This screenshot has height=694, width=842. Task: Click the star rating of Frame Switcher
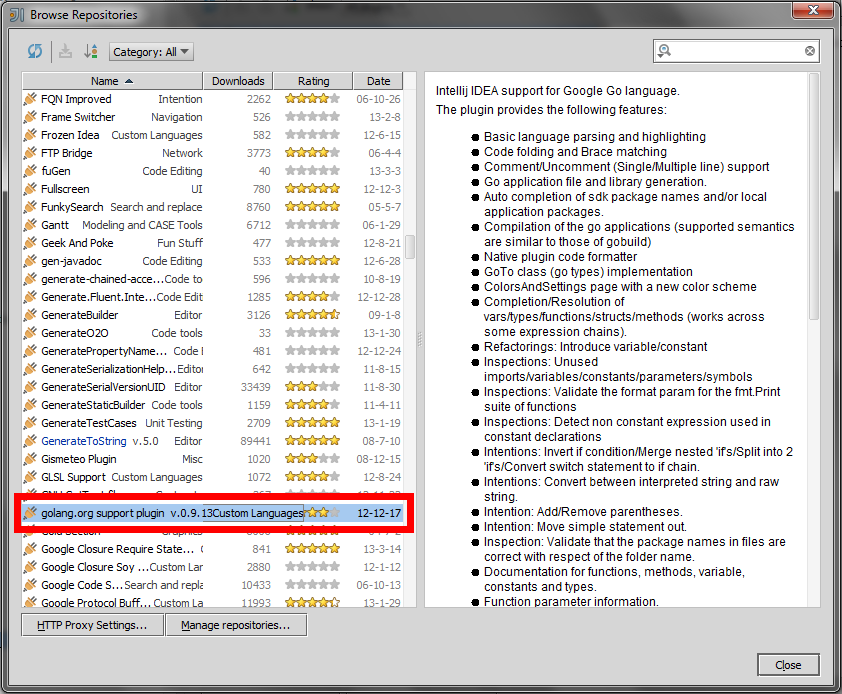tap(312, 117)
